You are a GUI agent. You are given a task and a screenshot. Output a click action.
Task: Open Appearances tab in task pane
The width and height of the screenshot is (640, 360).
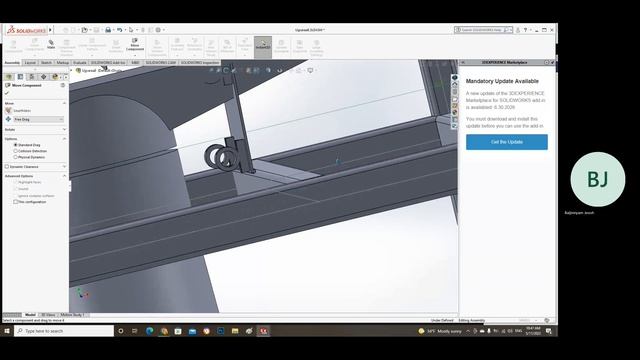454,113
